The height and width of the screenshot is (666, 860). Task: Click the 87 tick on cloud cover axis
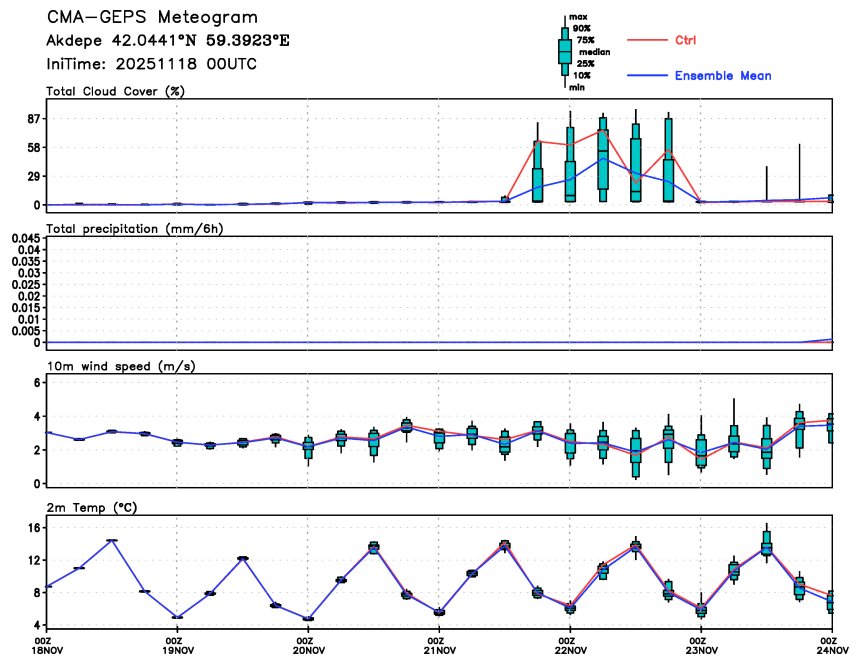coord(31,119)
